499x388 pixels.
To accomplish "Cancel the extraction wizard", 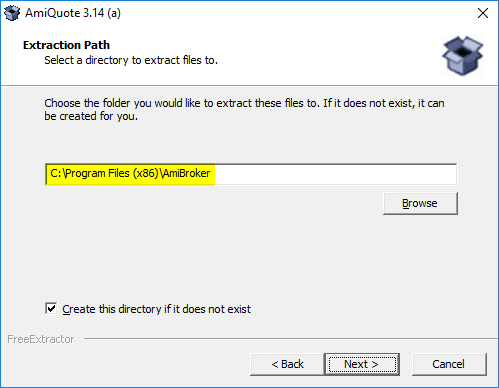I will pos(449,364).
